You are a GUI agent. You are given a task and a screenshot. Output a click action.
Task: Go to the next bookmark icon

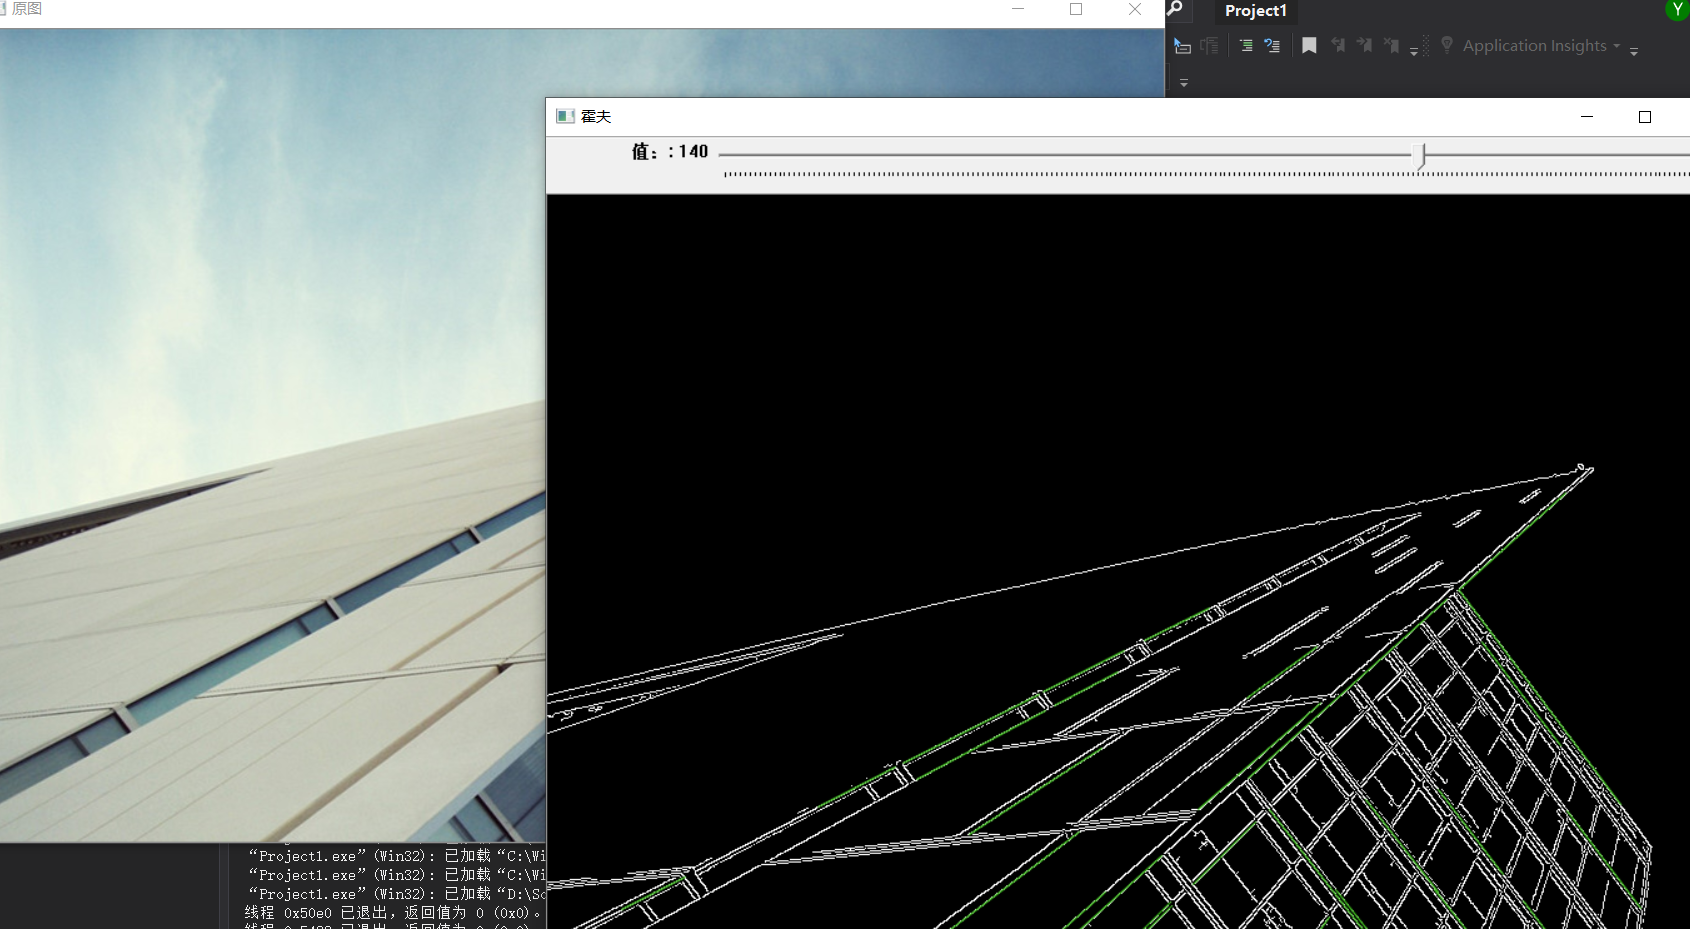point(1364,46)
